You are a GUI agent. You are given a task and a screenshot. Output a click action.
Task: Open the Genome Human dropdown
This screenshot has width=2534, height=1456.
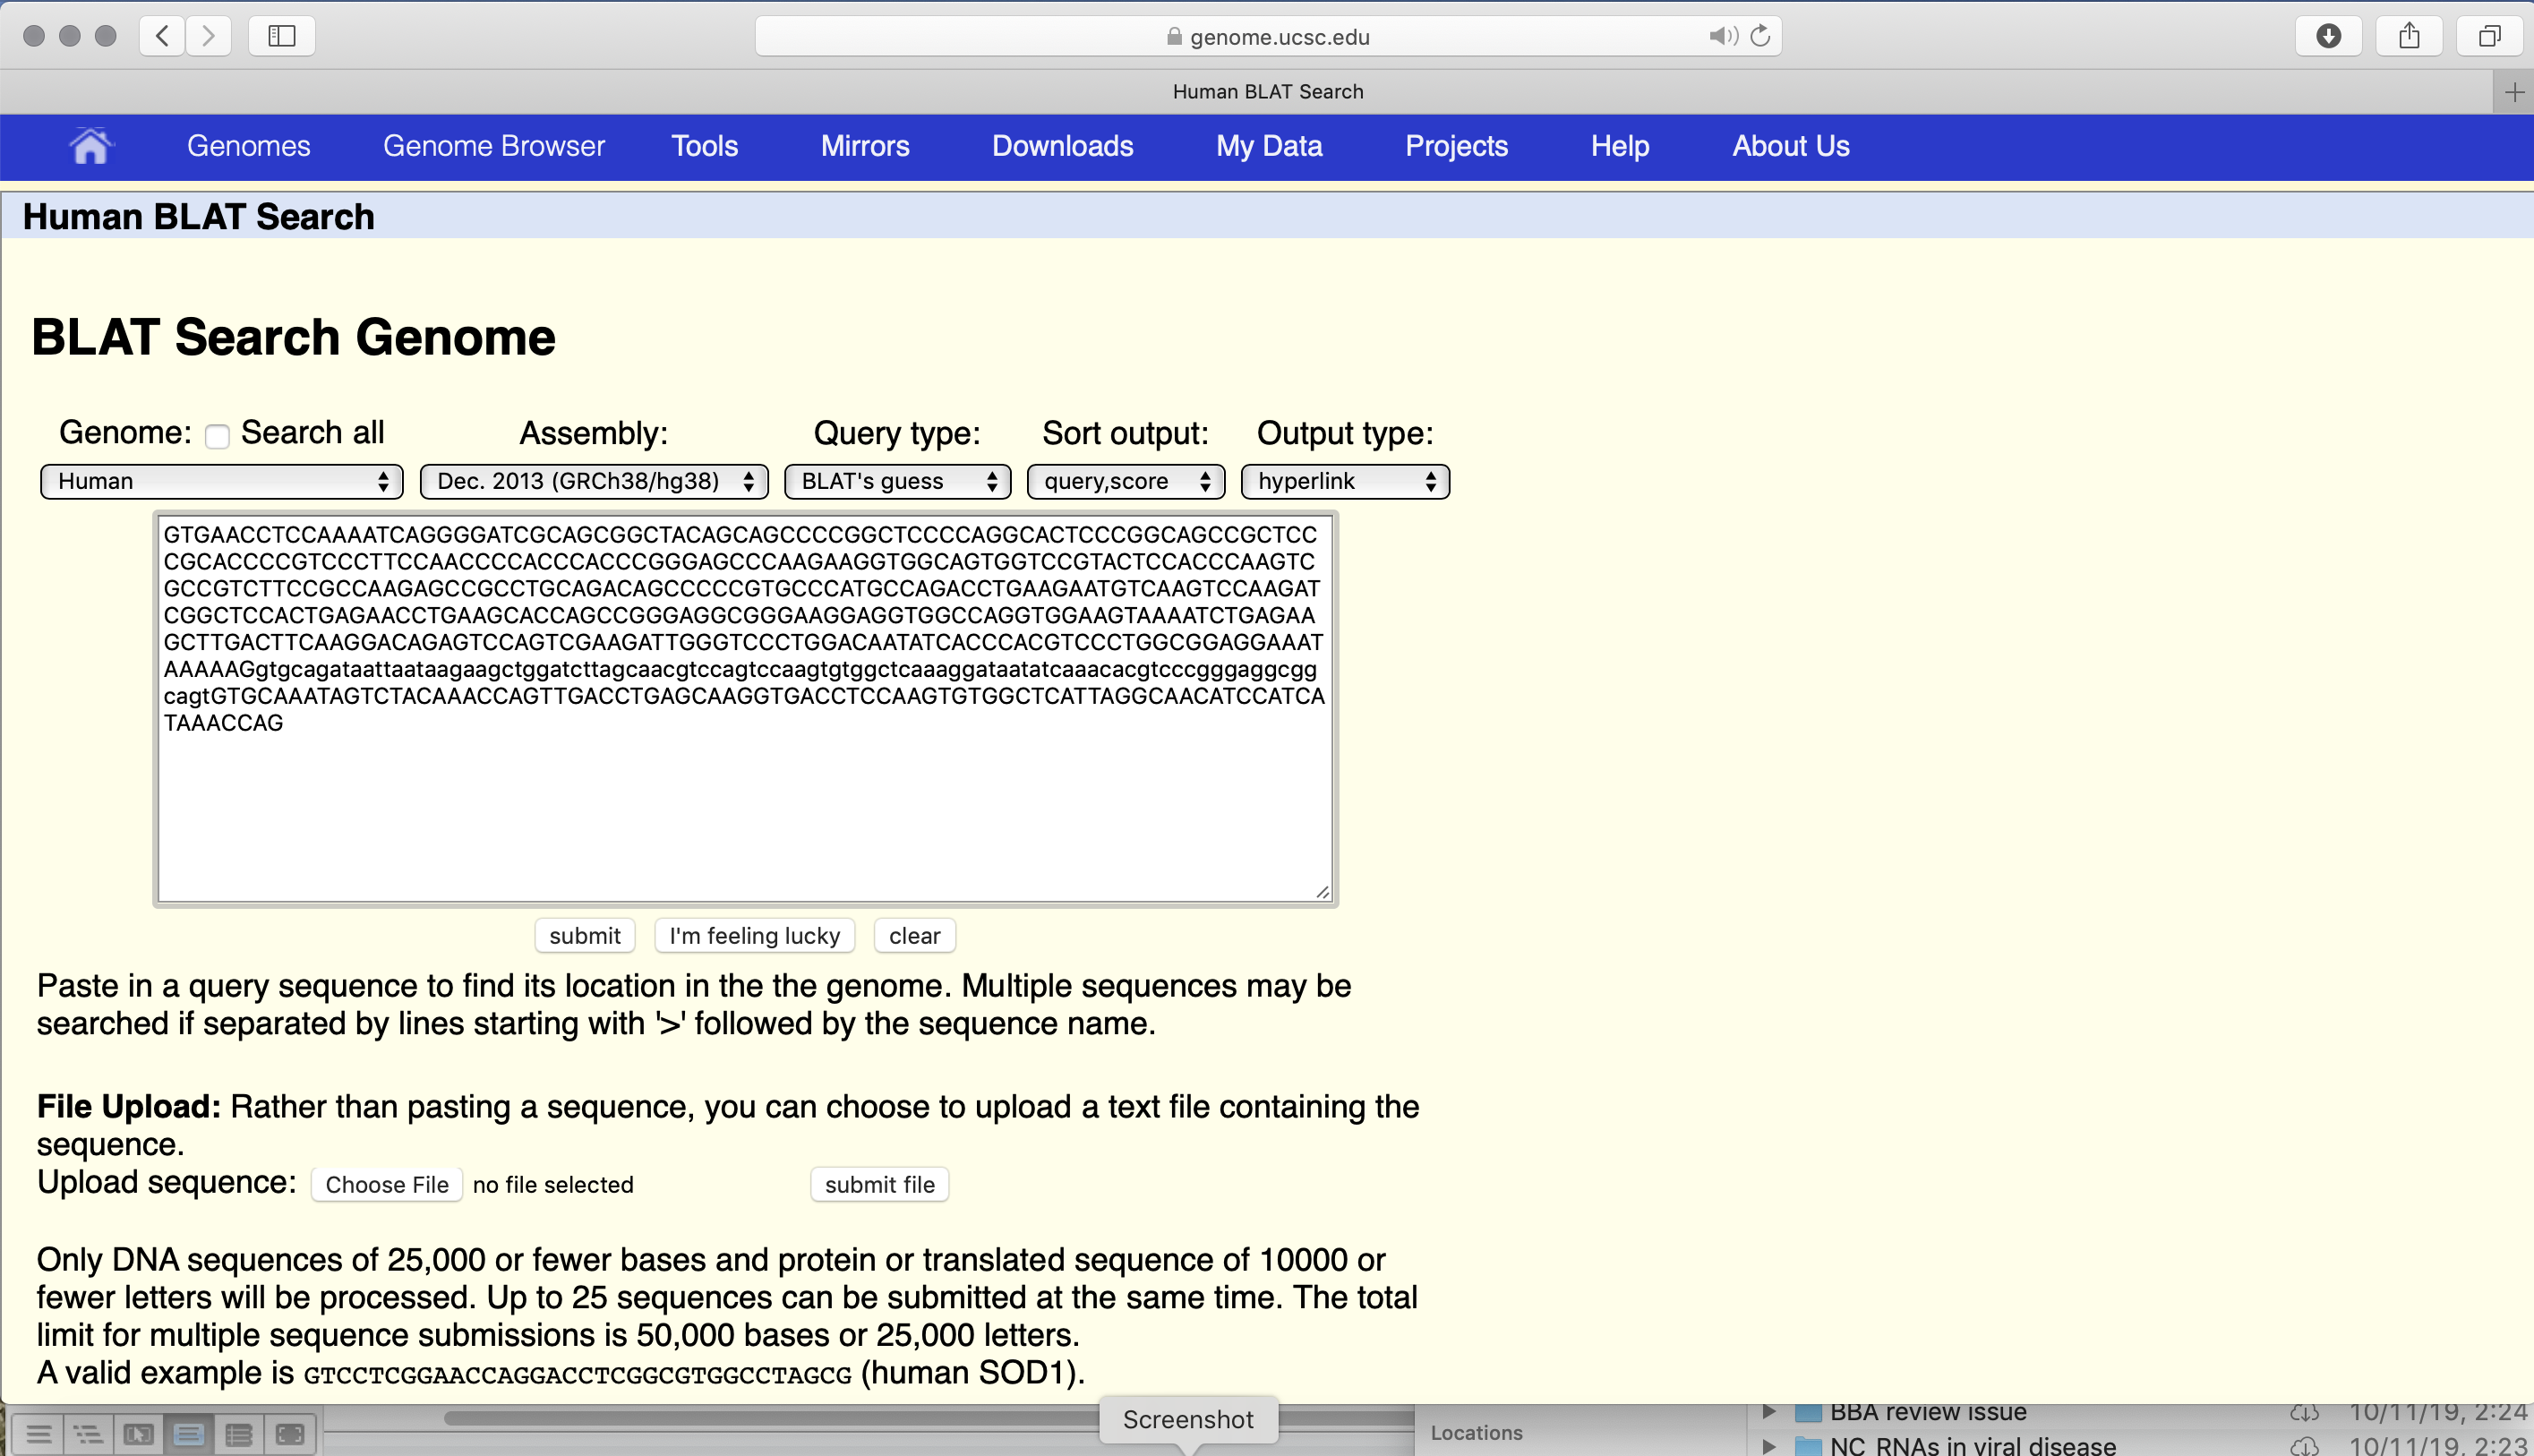[x=221, y=481]
